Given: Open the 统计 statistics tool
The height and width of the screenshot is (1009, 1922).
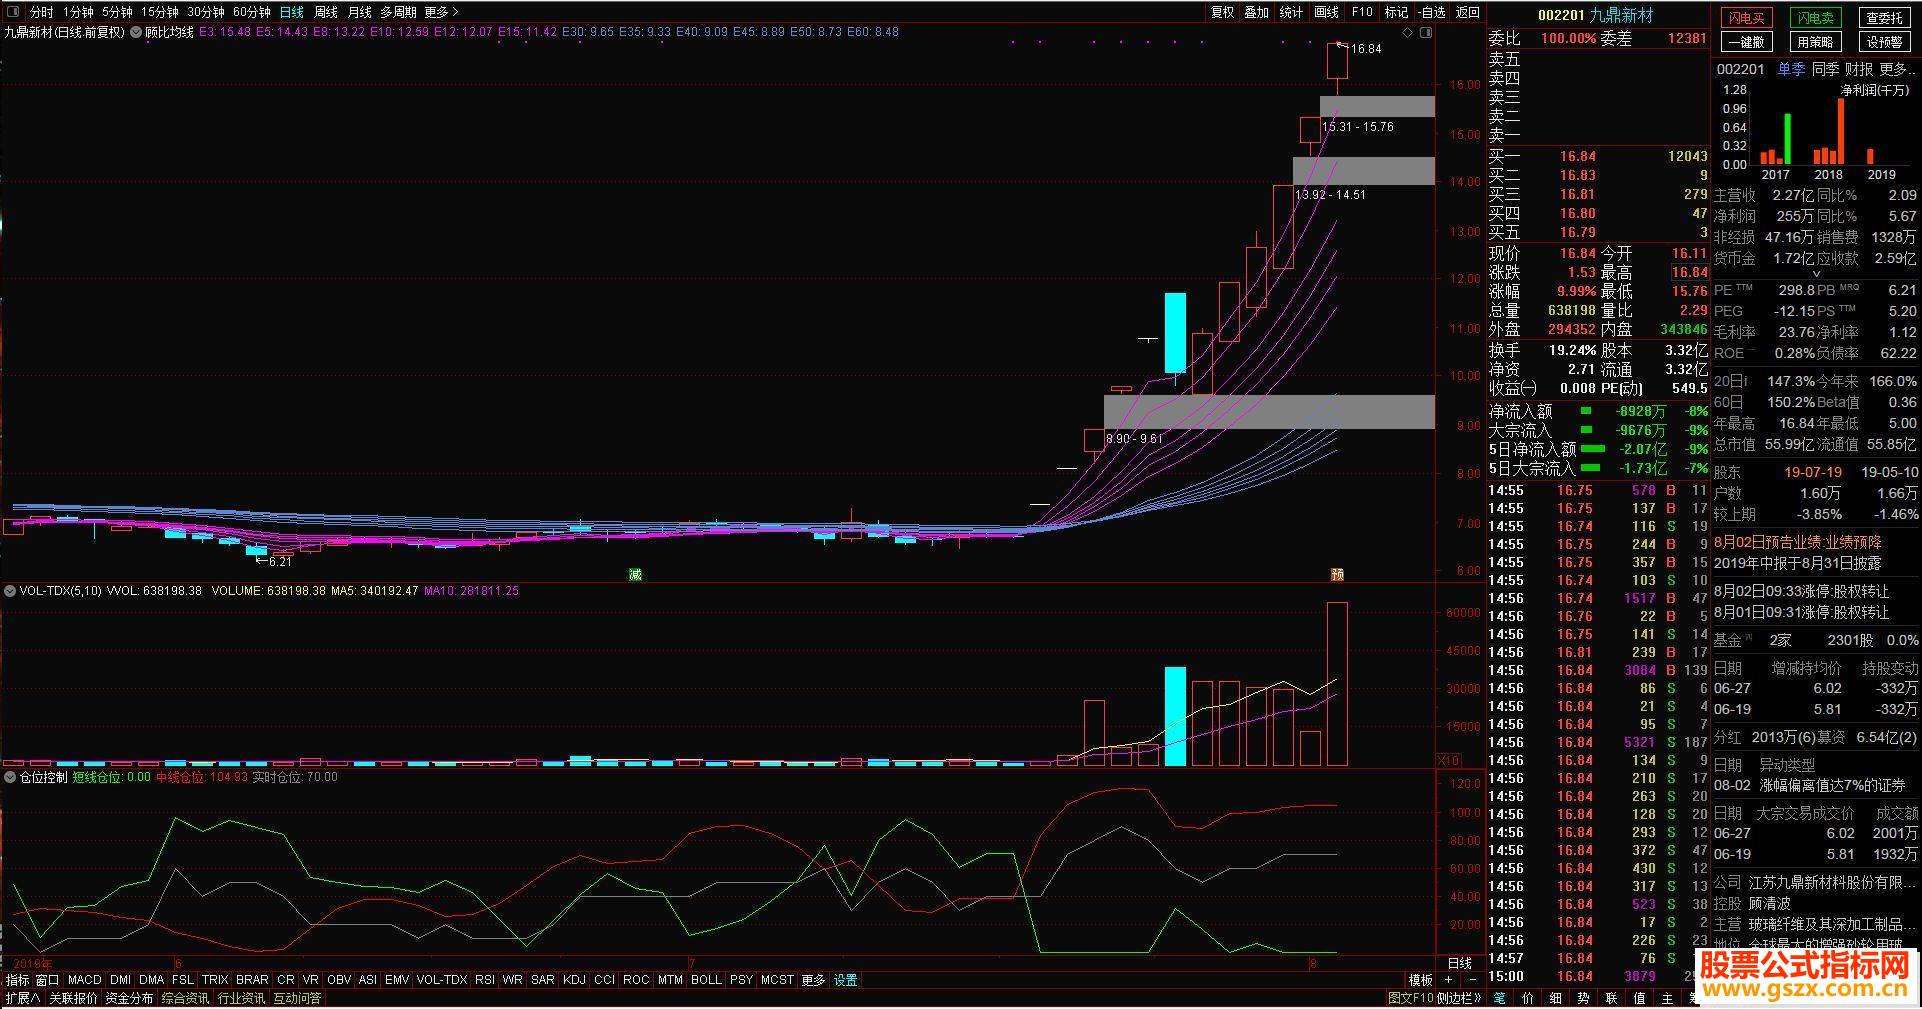Looking at the screenshot, I should [1291, 12].
